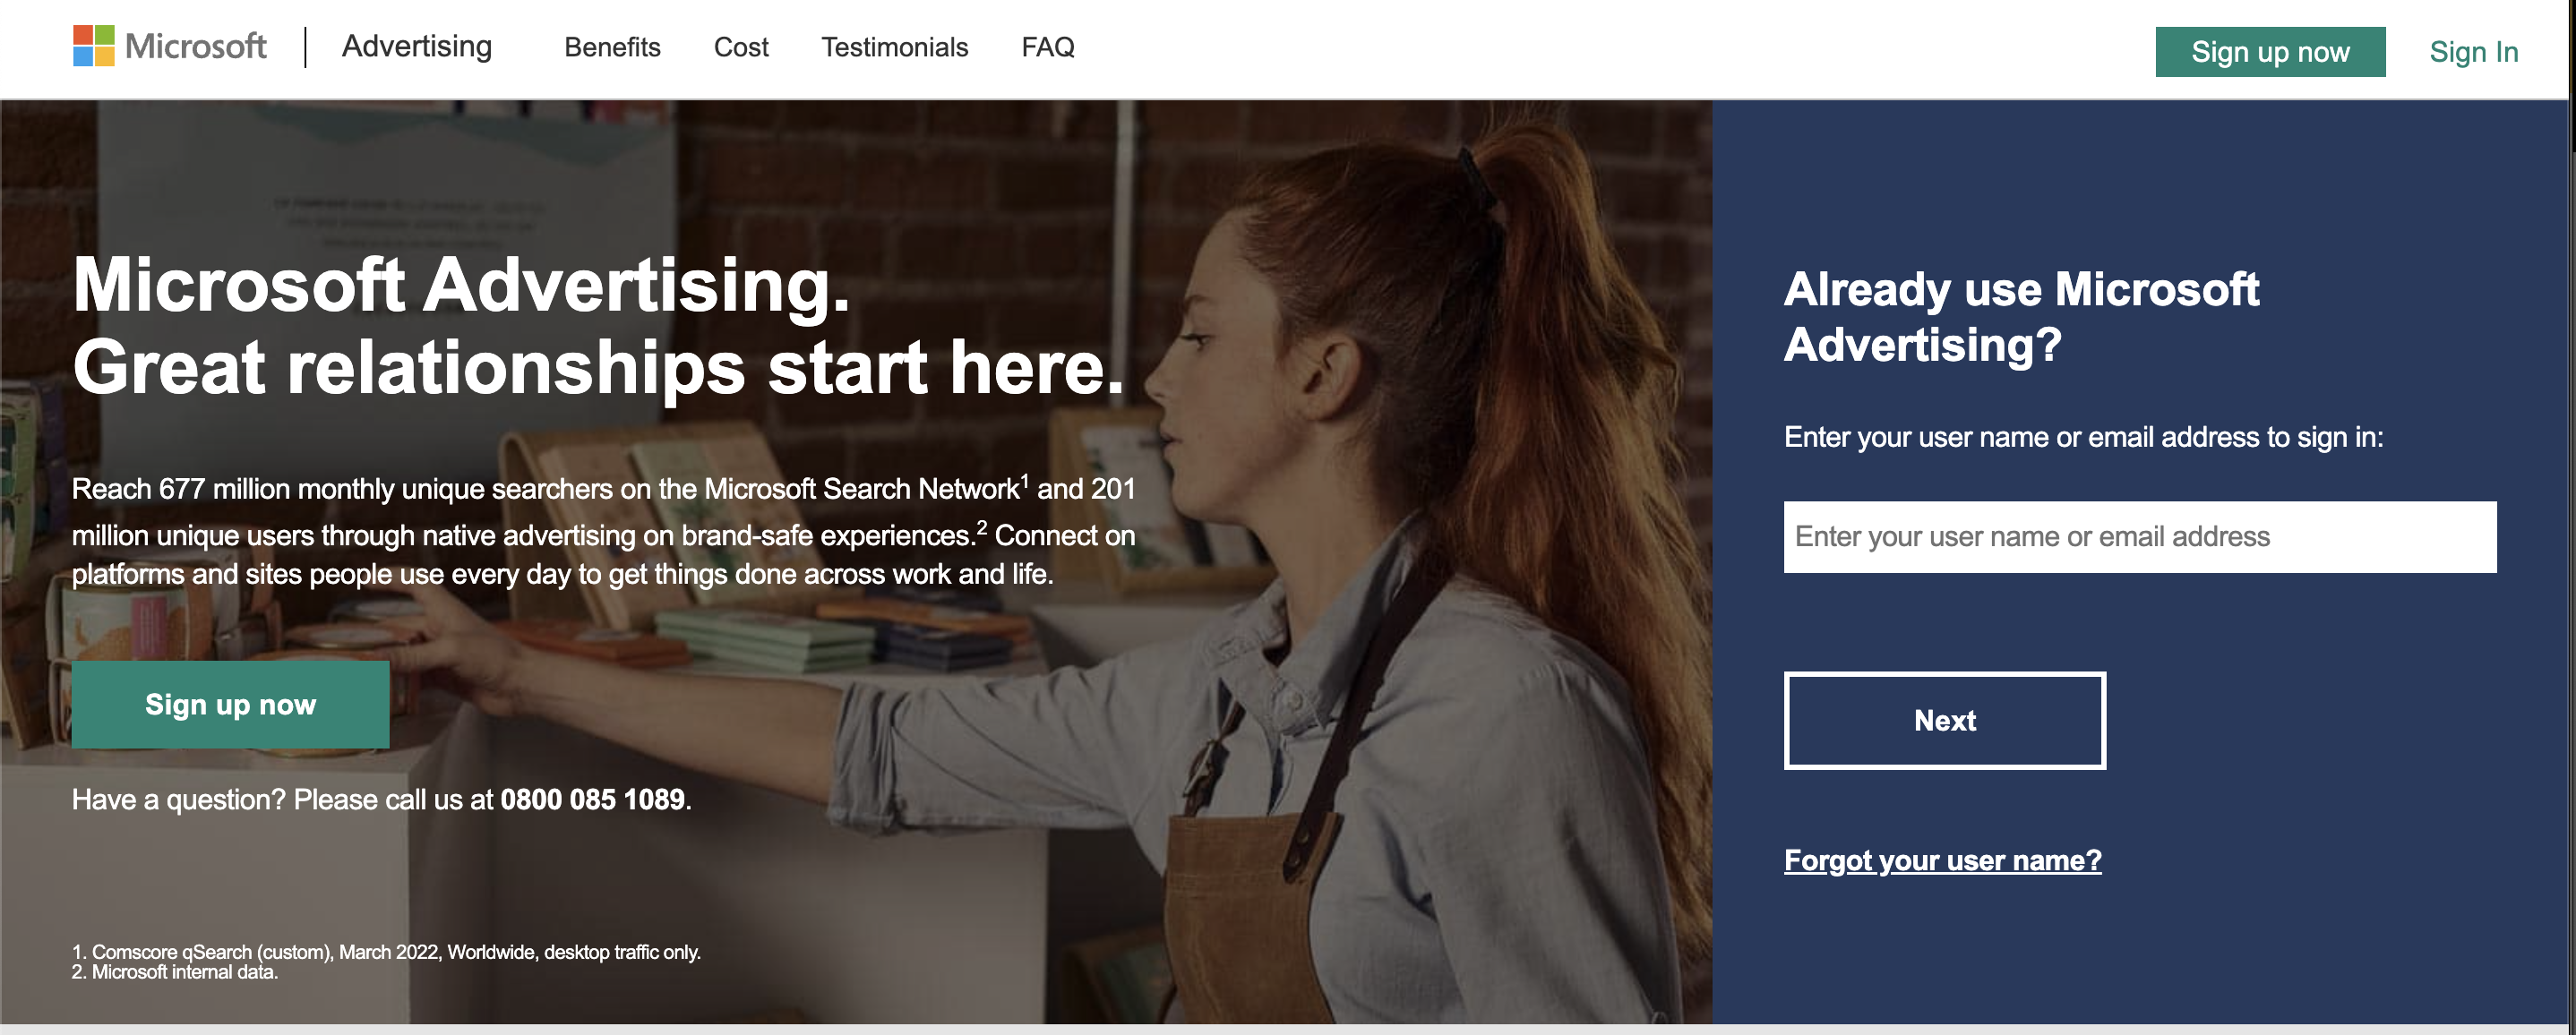The image size is (2576, 1035).
Task: Click the Microsoft four-color logo icon
Action: [x=93, y=46]
